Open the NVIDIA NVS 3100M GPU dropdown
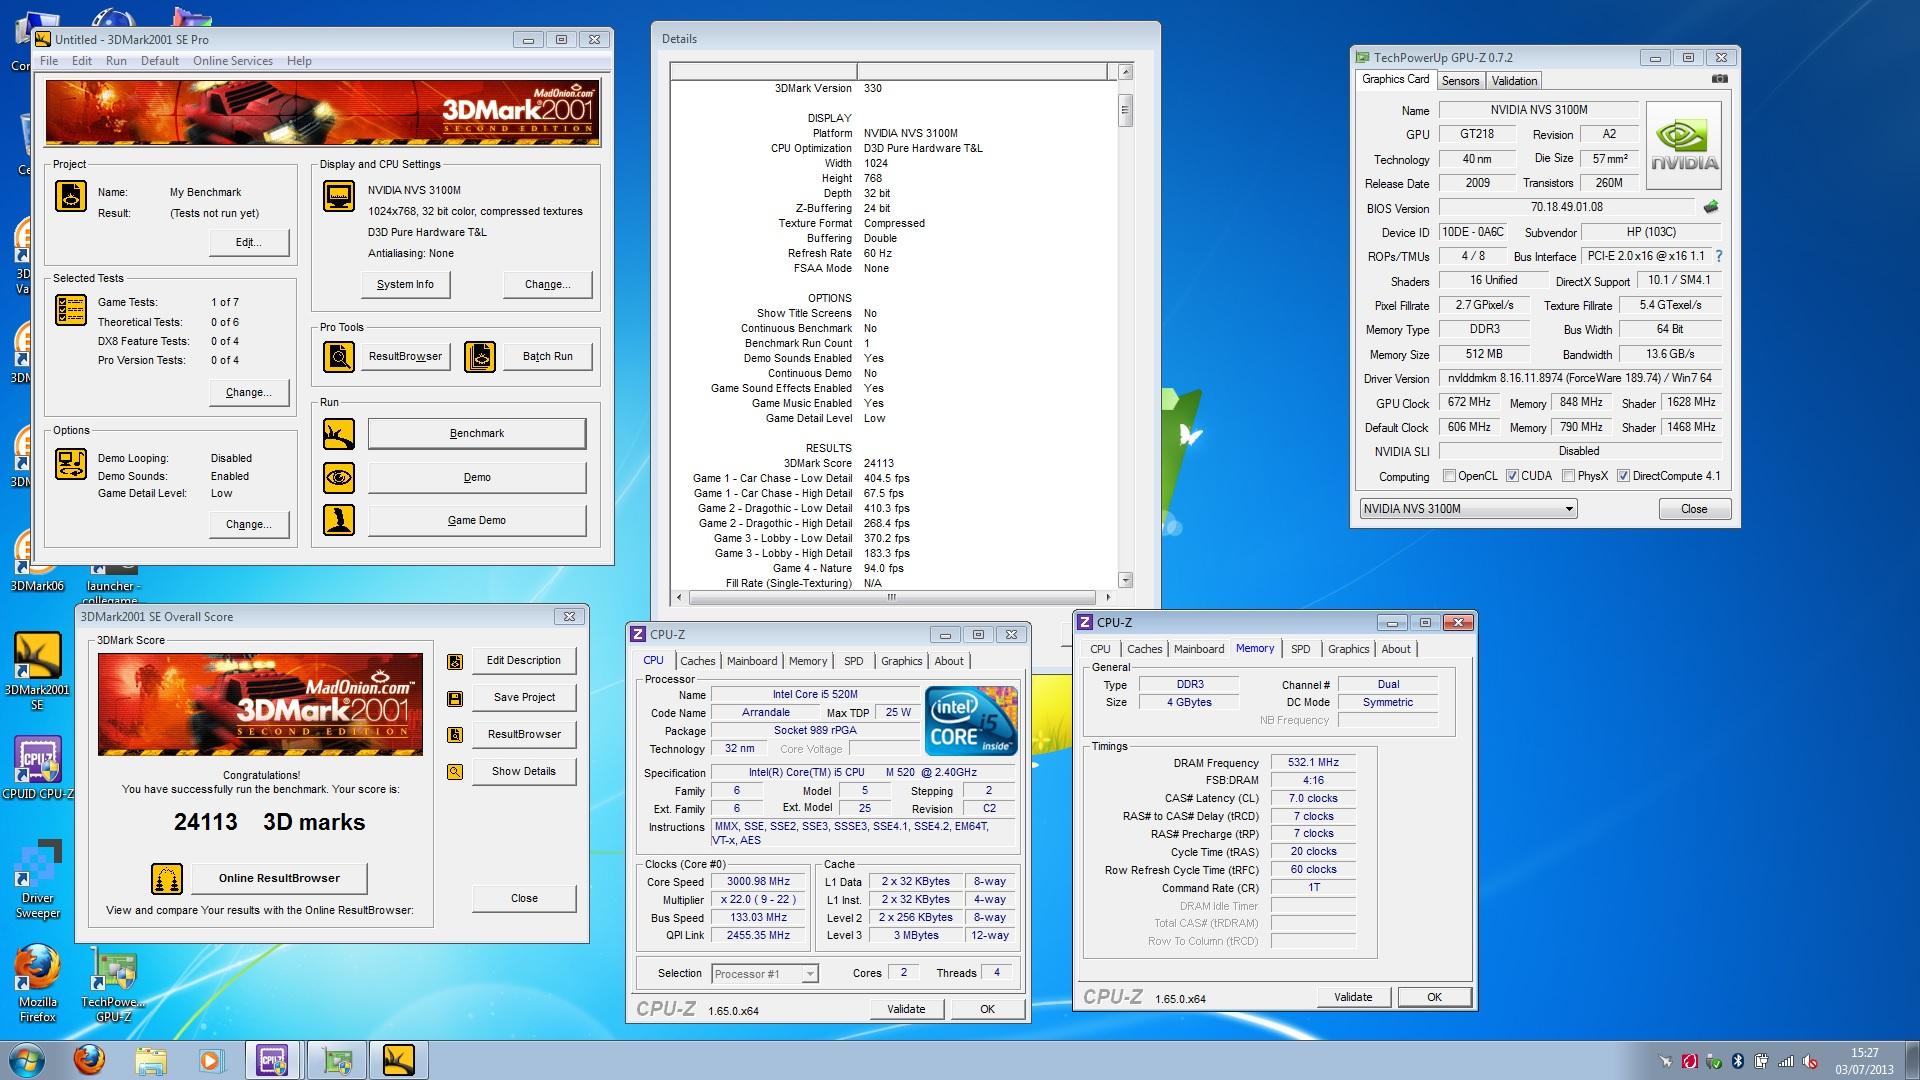Image resolution: width=1920 pixels, height=1080 pixels. tap(1468, 509)
